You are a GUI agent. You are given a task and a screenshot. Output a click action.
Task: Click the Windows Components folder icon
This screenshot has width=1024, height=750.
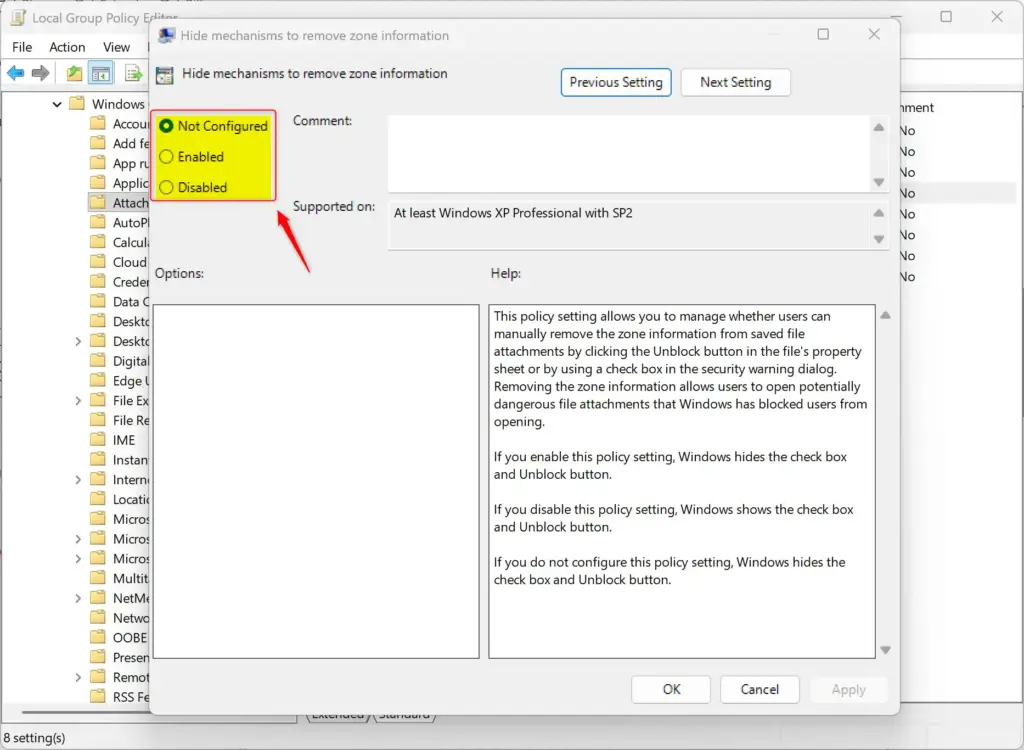(x=77, y=103)
